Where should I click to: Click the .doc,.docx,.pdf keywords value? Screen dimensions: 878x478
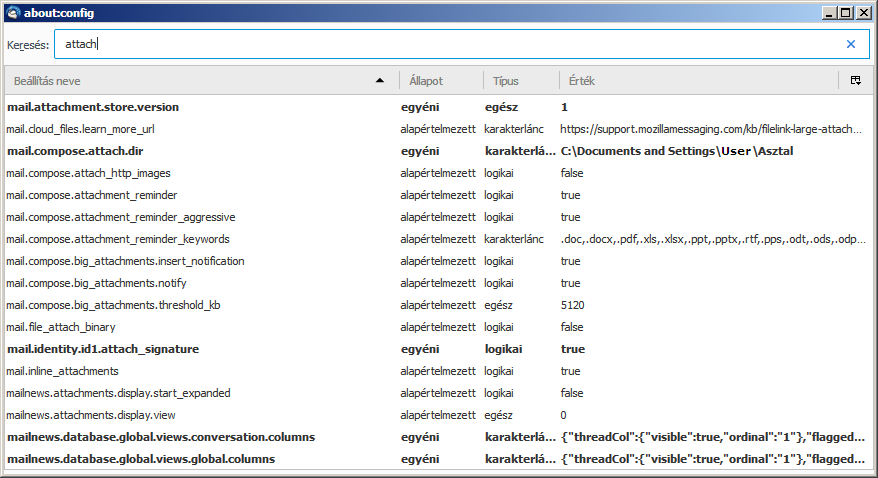coord(713,239)
